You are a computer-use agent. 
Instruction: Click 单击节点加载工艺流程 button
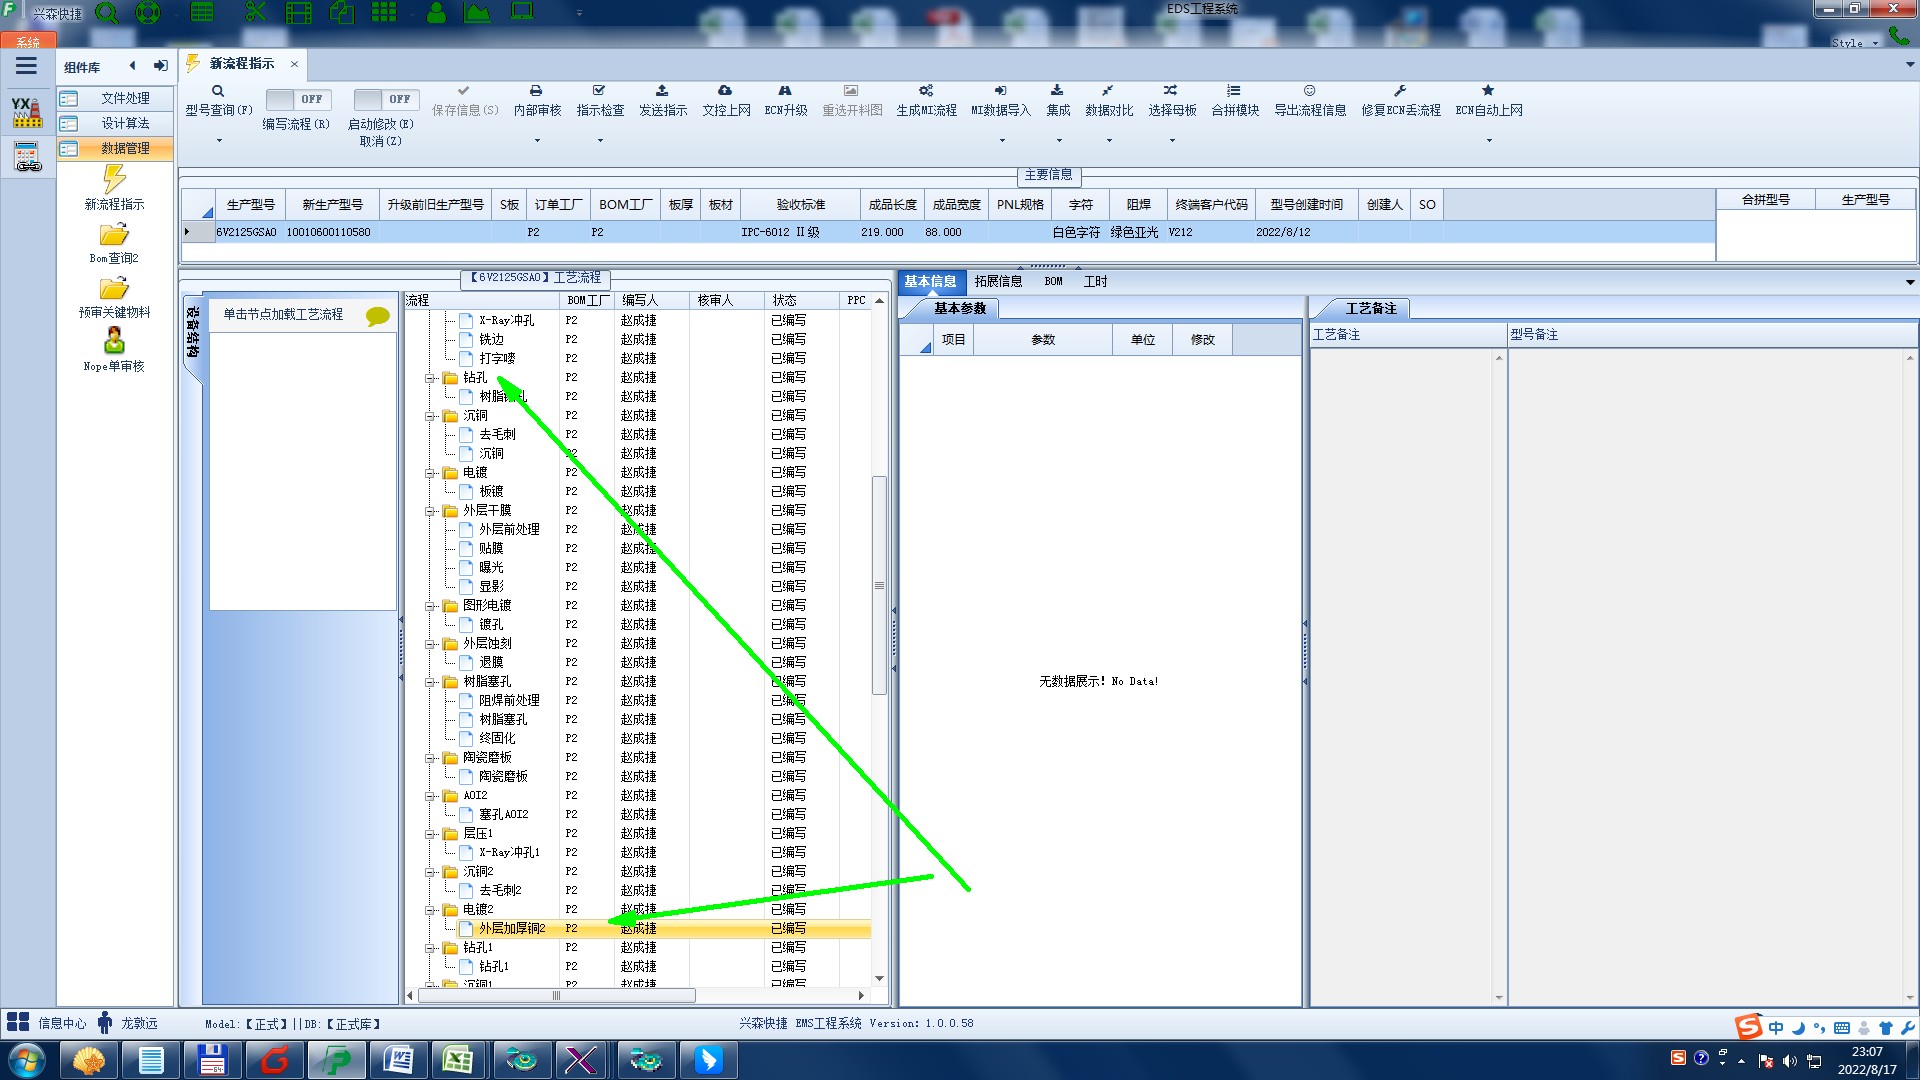[x=283, y=314]
